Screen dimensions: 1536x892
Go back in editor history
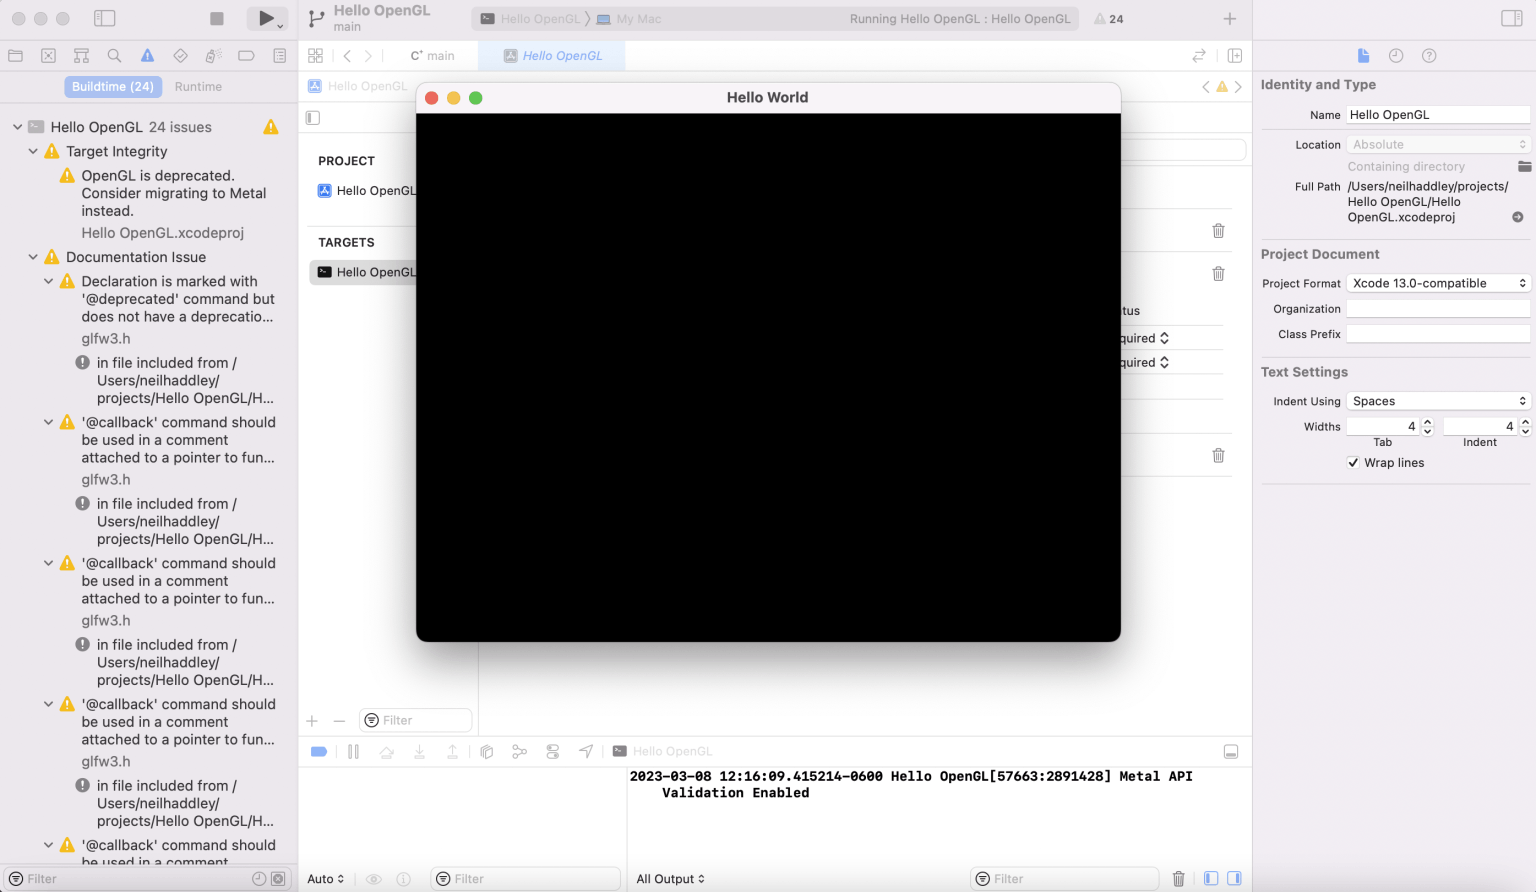(347, 56)
